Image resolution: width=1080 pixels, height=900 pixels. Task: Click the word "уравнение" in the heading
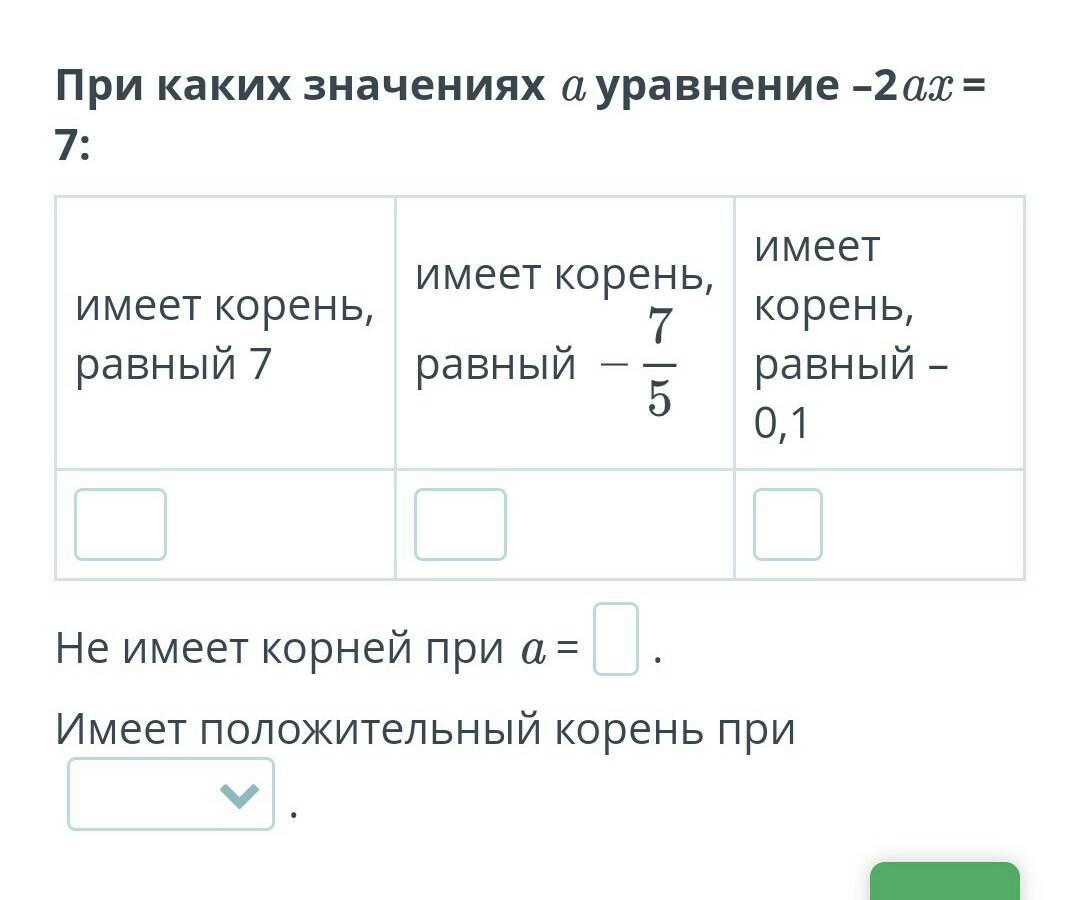(717, 87)
